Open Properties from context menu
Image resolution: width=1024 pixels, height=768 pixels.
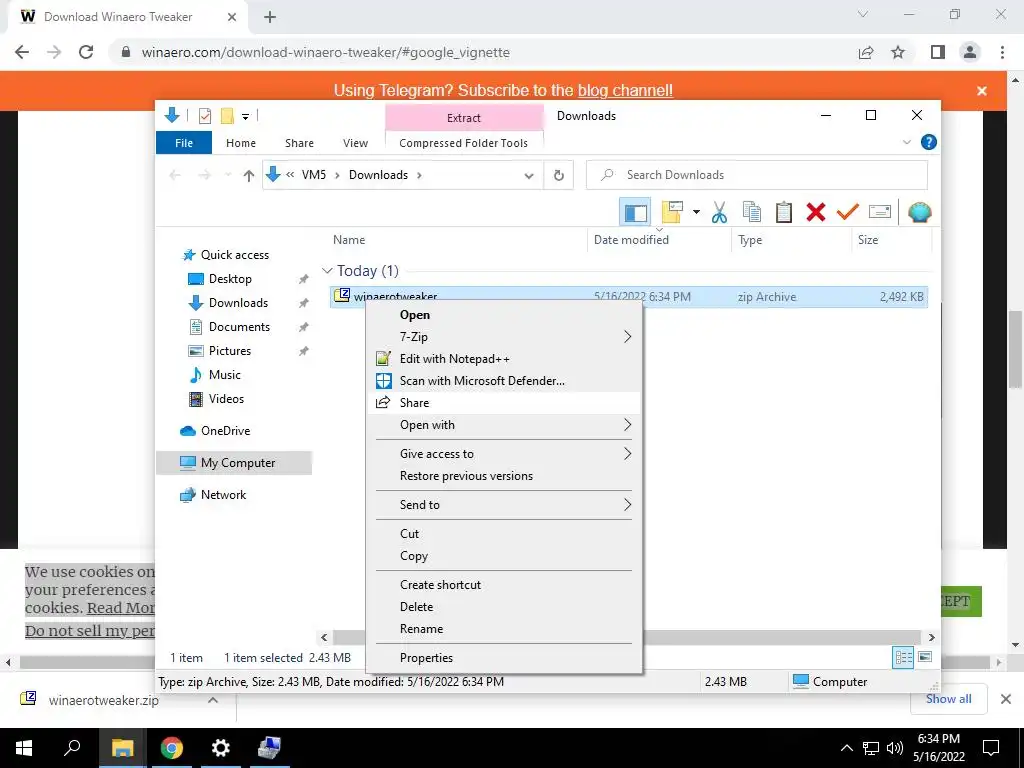[x=504, y=658]
